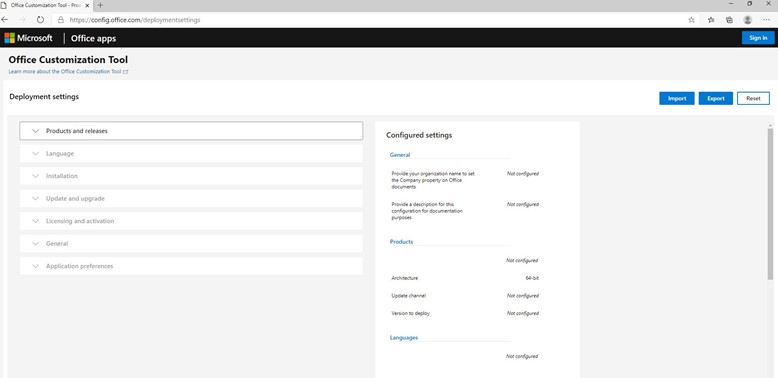Image resolution: width=778 pixels, height=378 pixels.
Task: Expand the Language section
Action: click(191, 154)
